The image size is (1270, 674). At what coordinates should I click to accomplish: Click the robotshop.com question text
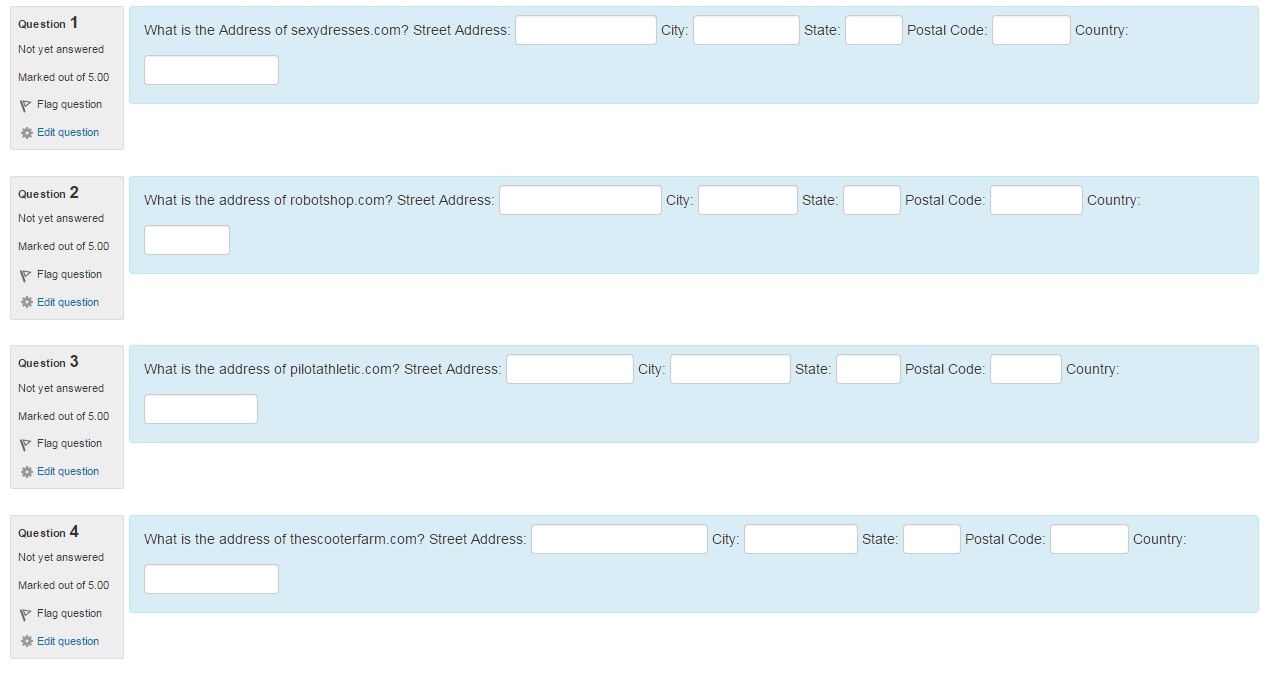tap(268, 200)
